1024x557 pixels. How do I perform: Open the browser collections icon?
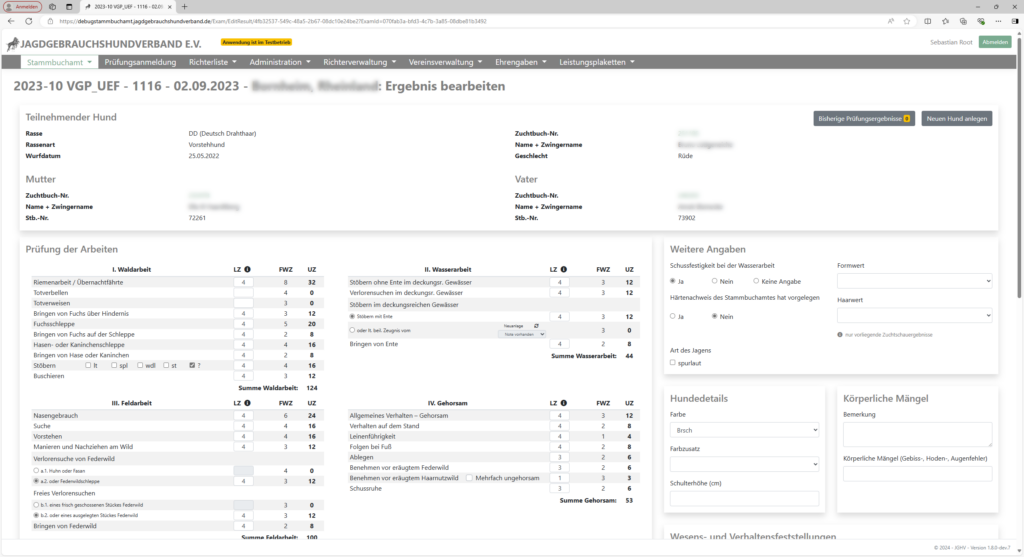[x=963, y=21]
